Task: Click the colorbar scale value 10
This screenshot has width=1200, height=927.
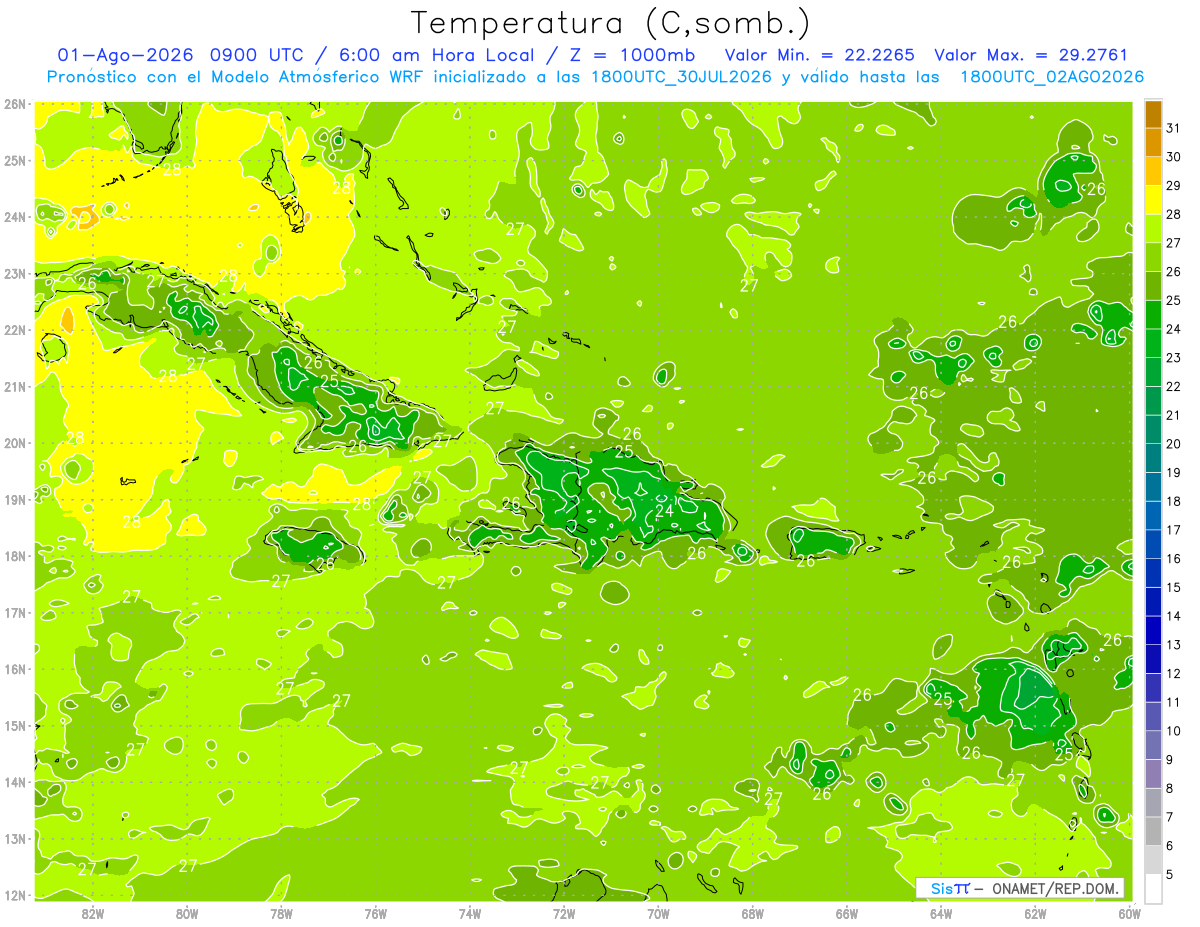Action: coord(1174,731)
